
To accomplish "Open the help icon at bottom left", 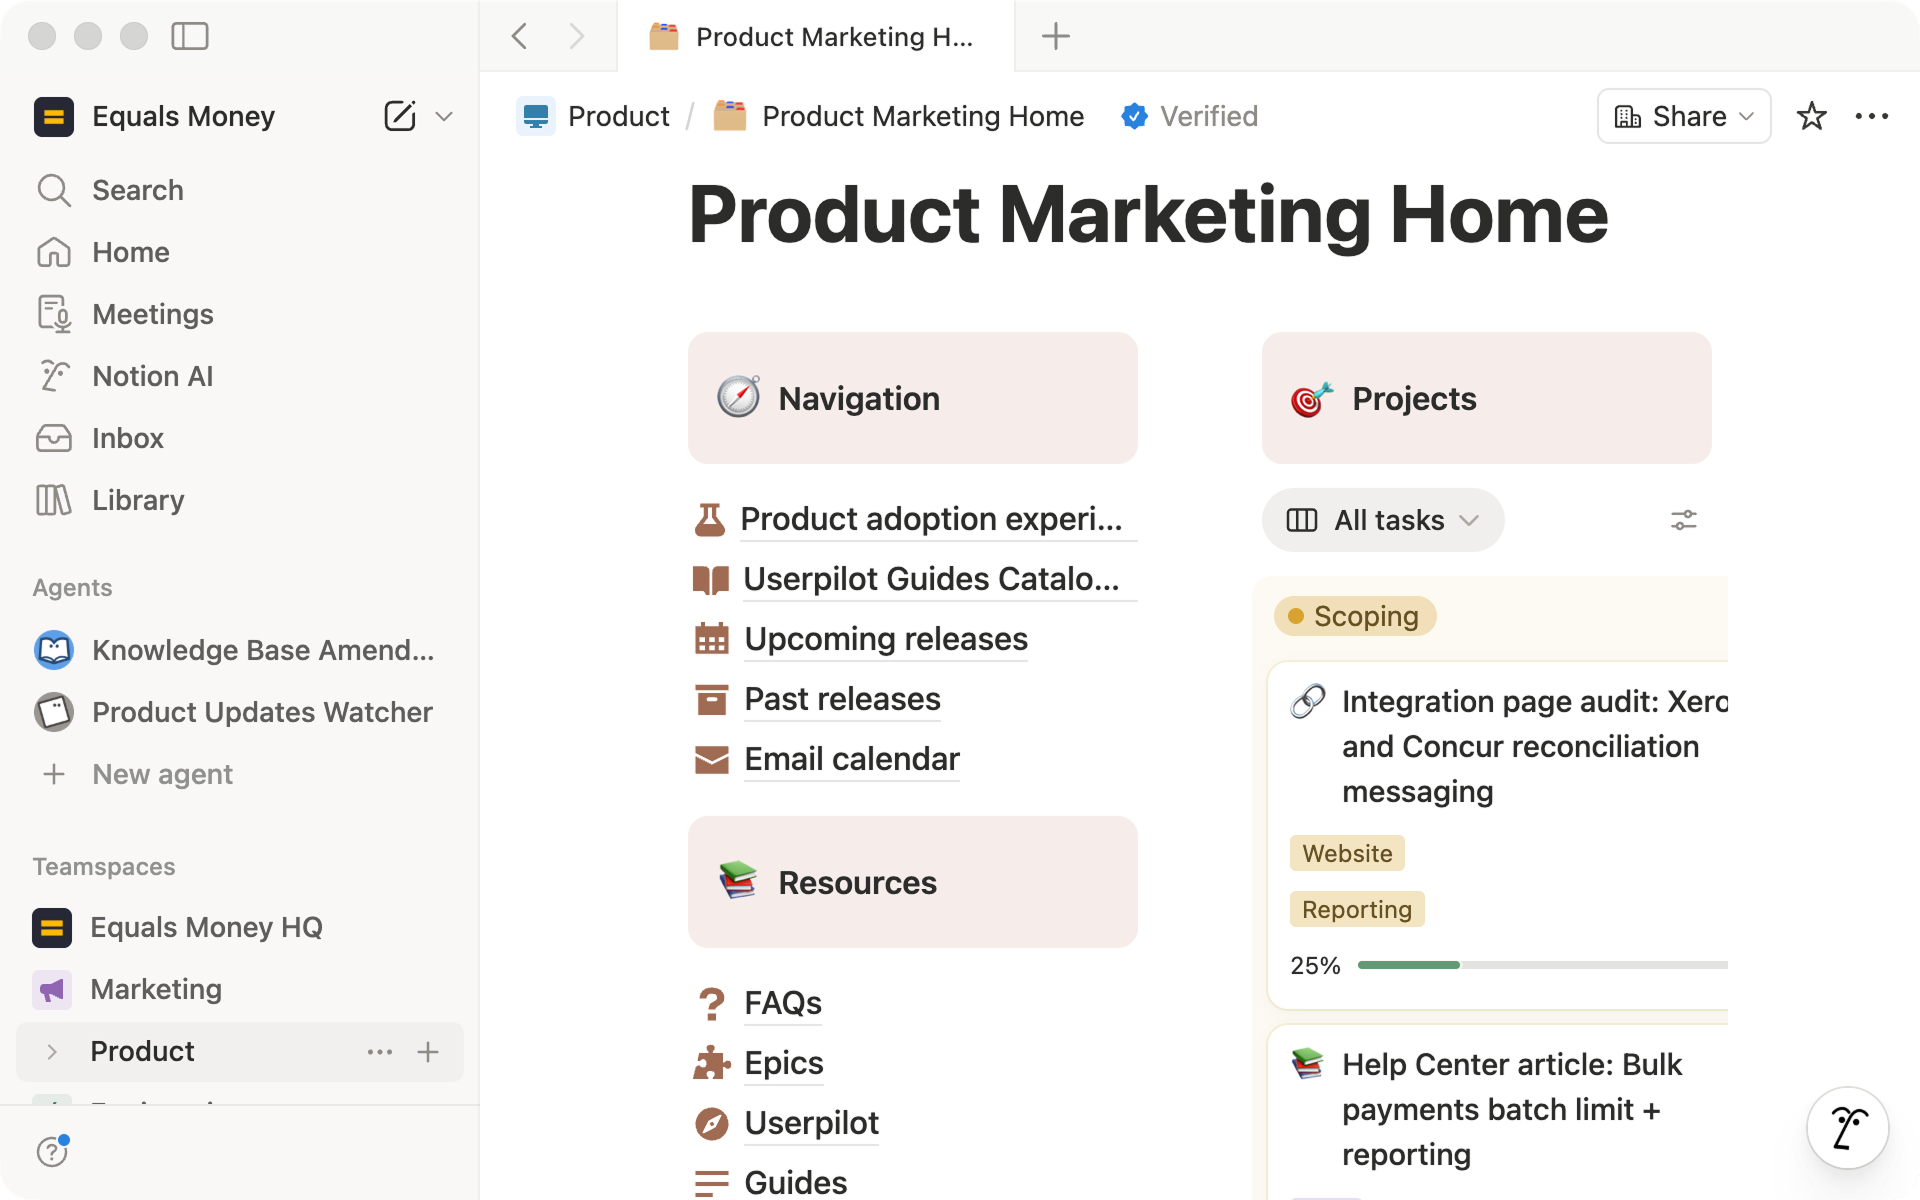I will (52, 1151).
